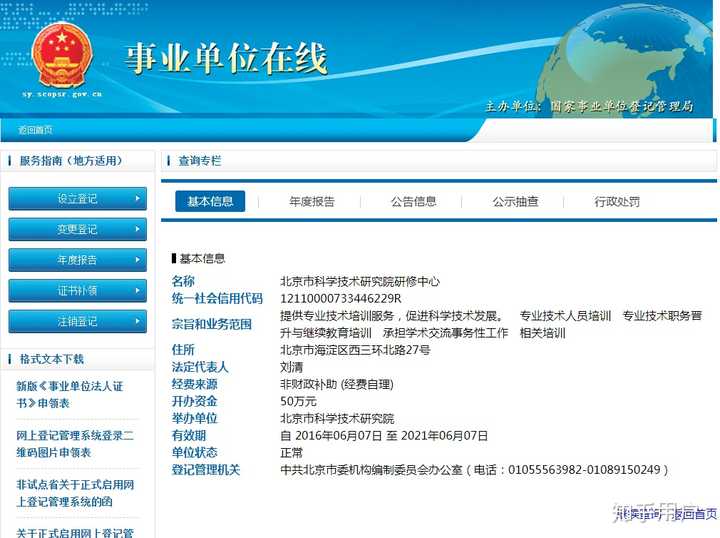This screenshot has width=720, height=538.
Task: Open the 关于正式启用网上登记管 link
Action: click(x=75, y=532)
